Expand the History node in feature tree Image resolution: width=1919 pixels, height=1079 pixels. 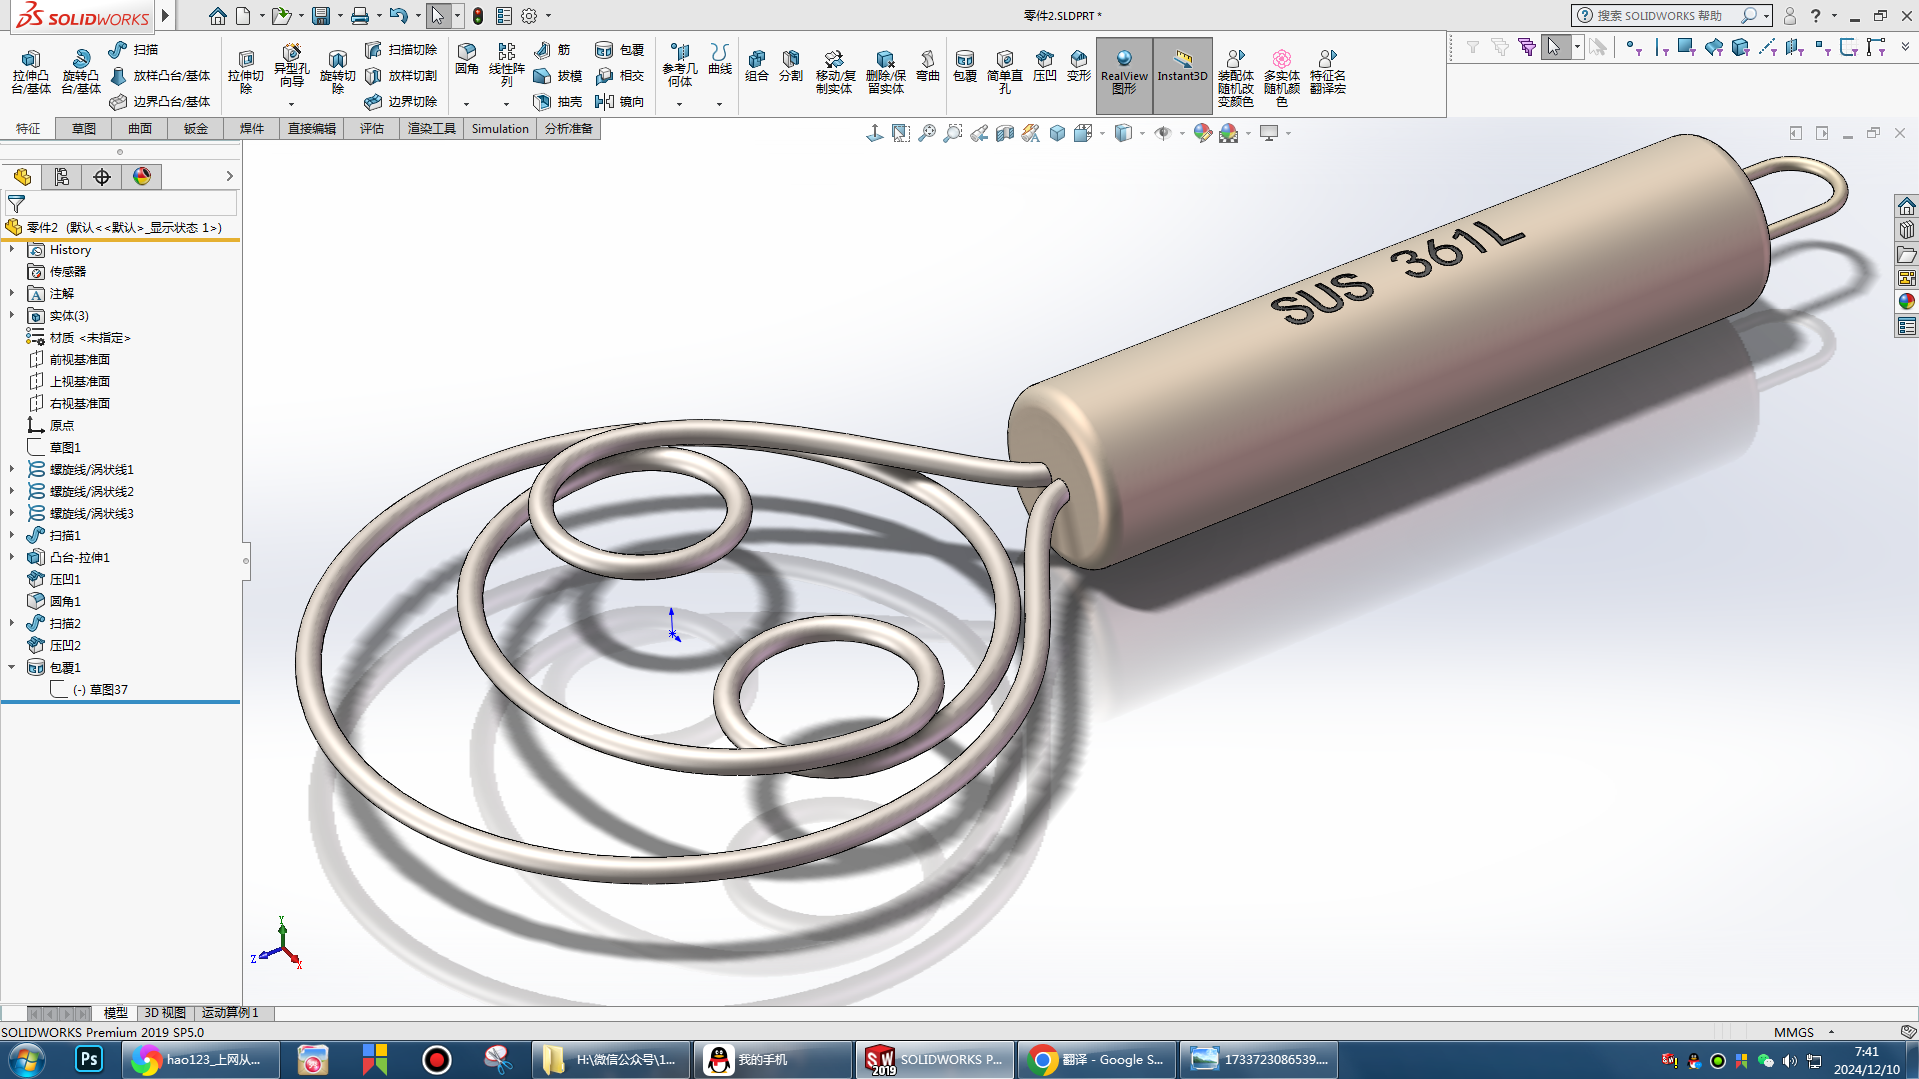(x=12, y=250)
